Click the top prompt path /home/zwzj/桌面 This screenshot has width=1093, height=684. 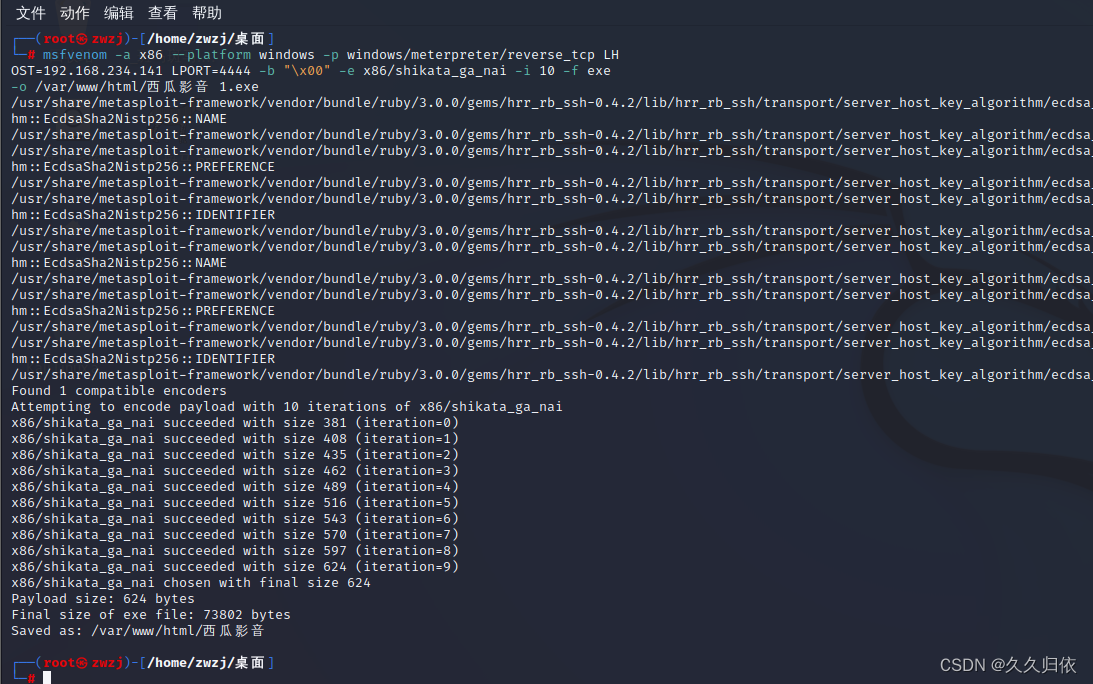(206, 38)
